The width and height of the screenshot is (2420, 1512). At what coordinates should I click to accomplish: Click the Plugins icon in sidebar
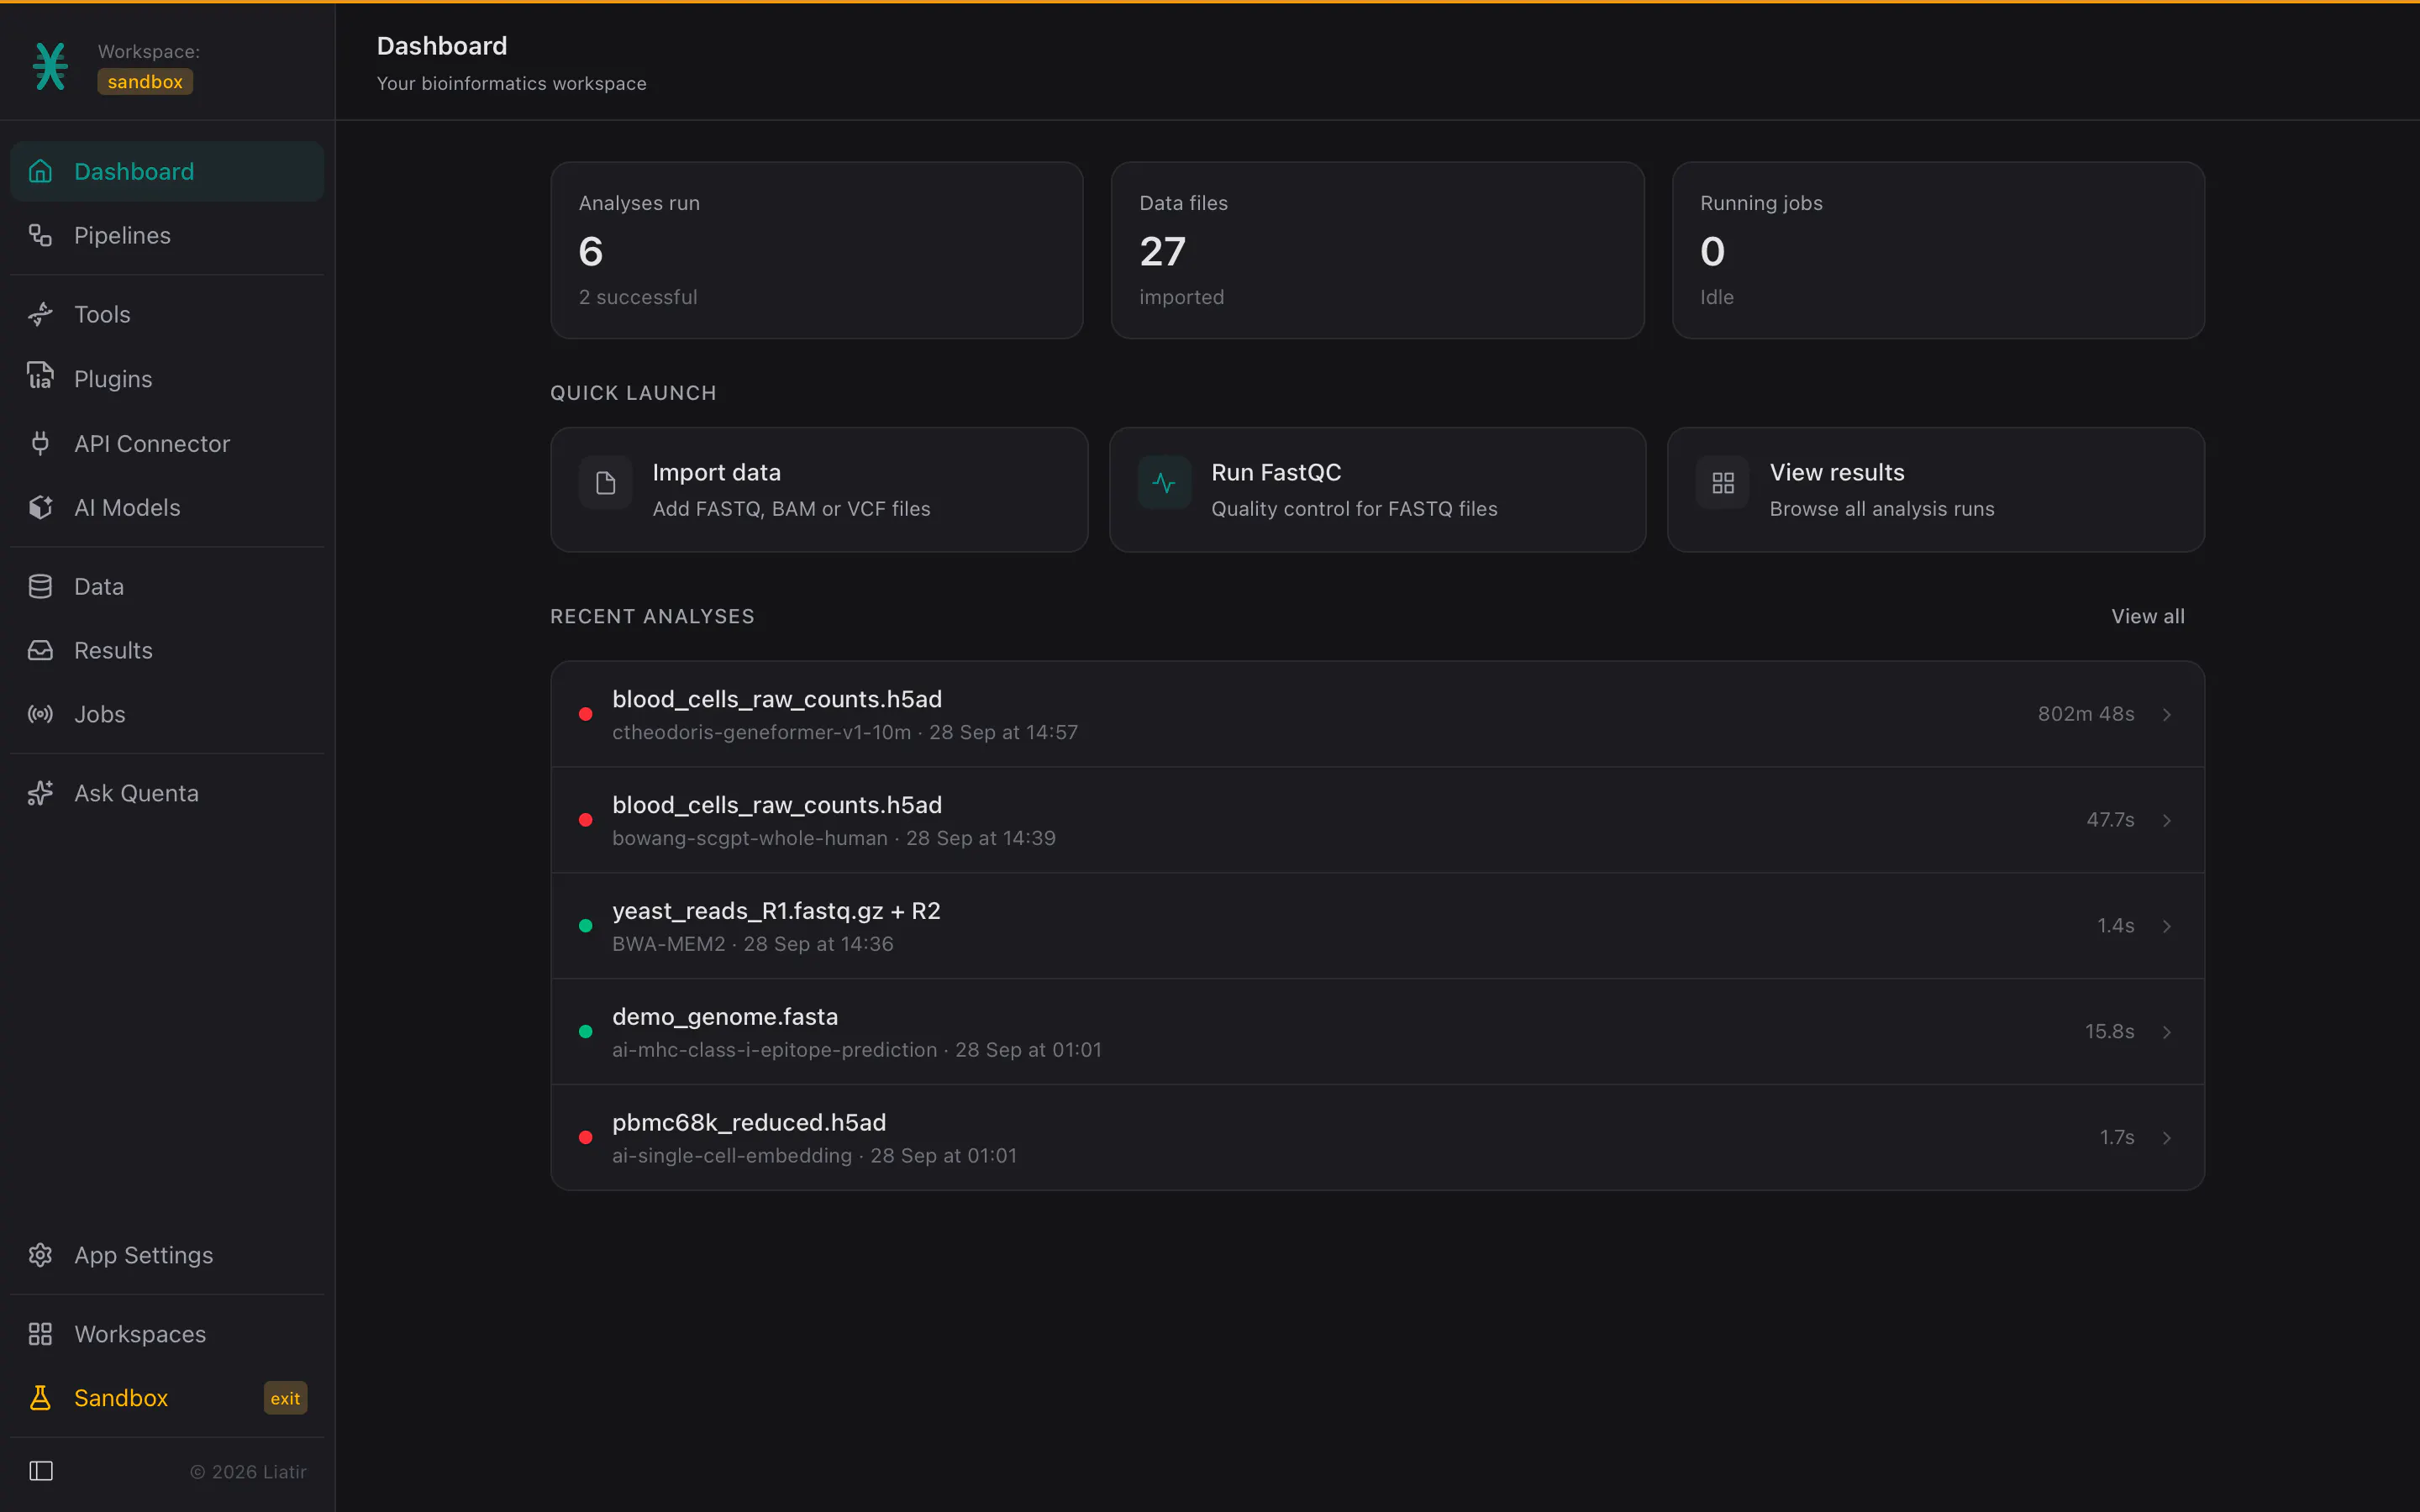point(40,376)
